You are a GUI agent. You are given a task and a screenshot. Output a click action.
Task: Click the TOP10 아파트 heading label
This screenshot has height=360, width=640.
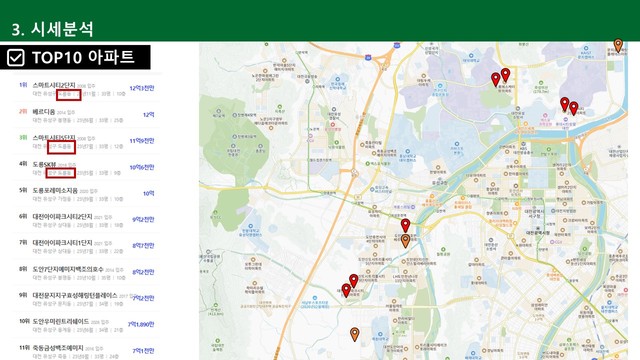83,58
